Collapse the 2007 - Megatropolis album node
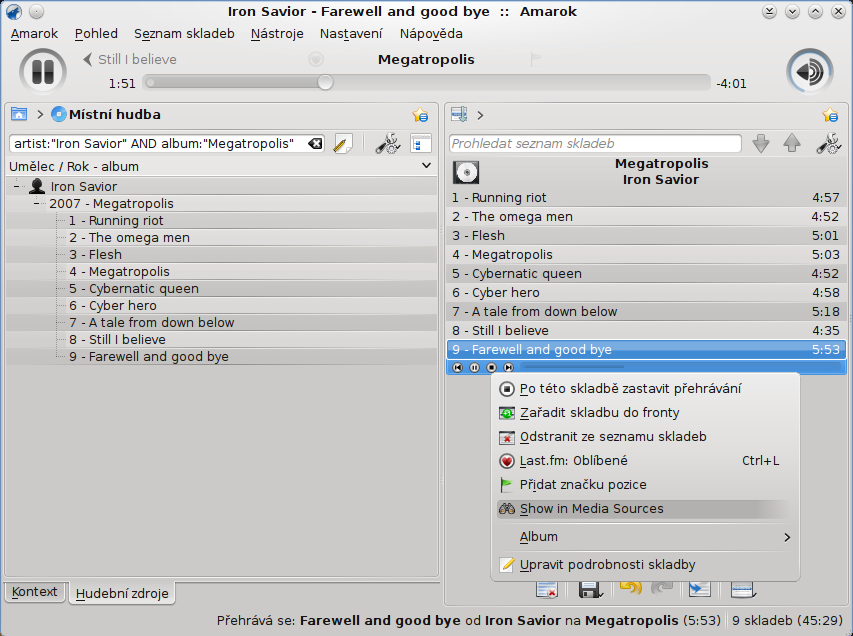853x636 pixels. tap(37, 203)
